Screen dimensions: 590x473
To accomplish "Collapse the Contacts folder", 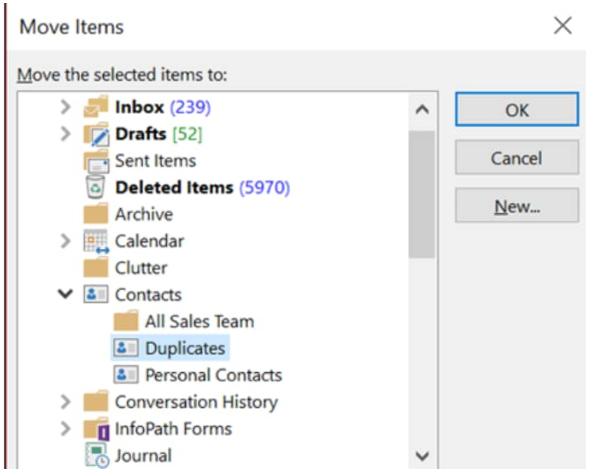I will click(x=65, y=294).
